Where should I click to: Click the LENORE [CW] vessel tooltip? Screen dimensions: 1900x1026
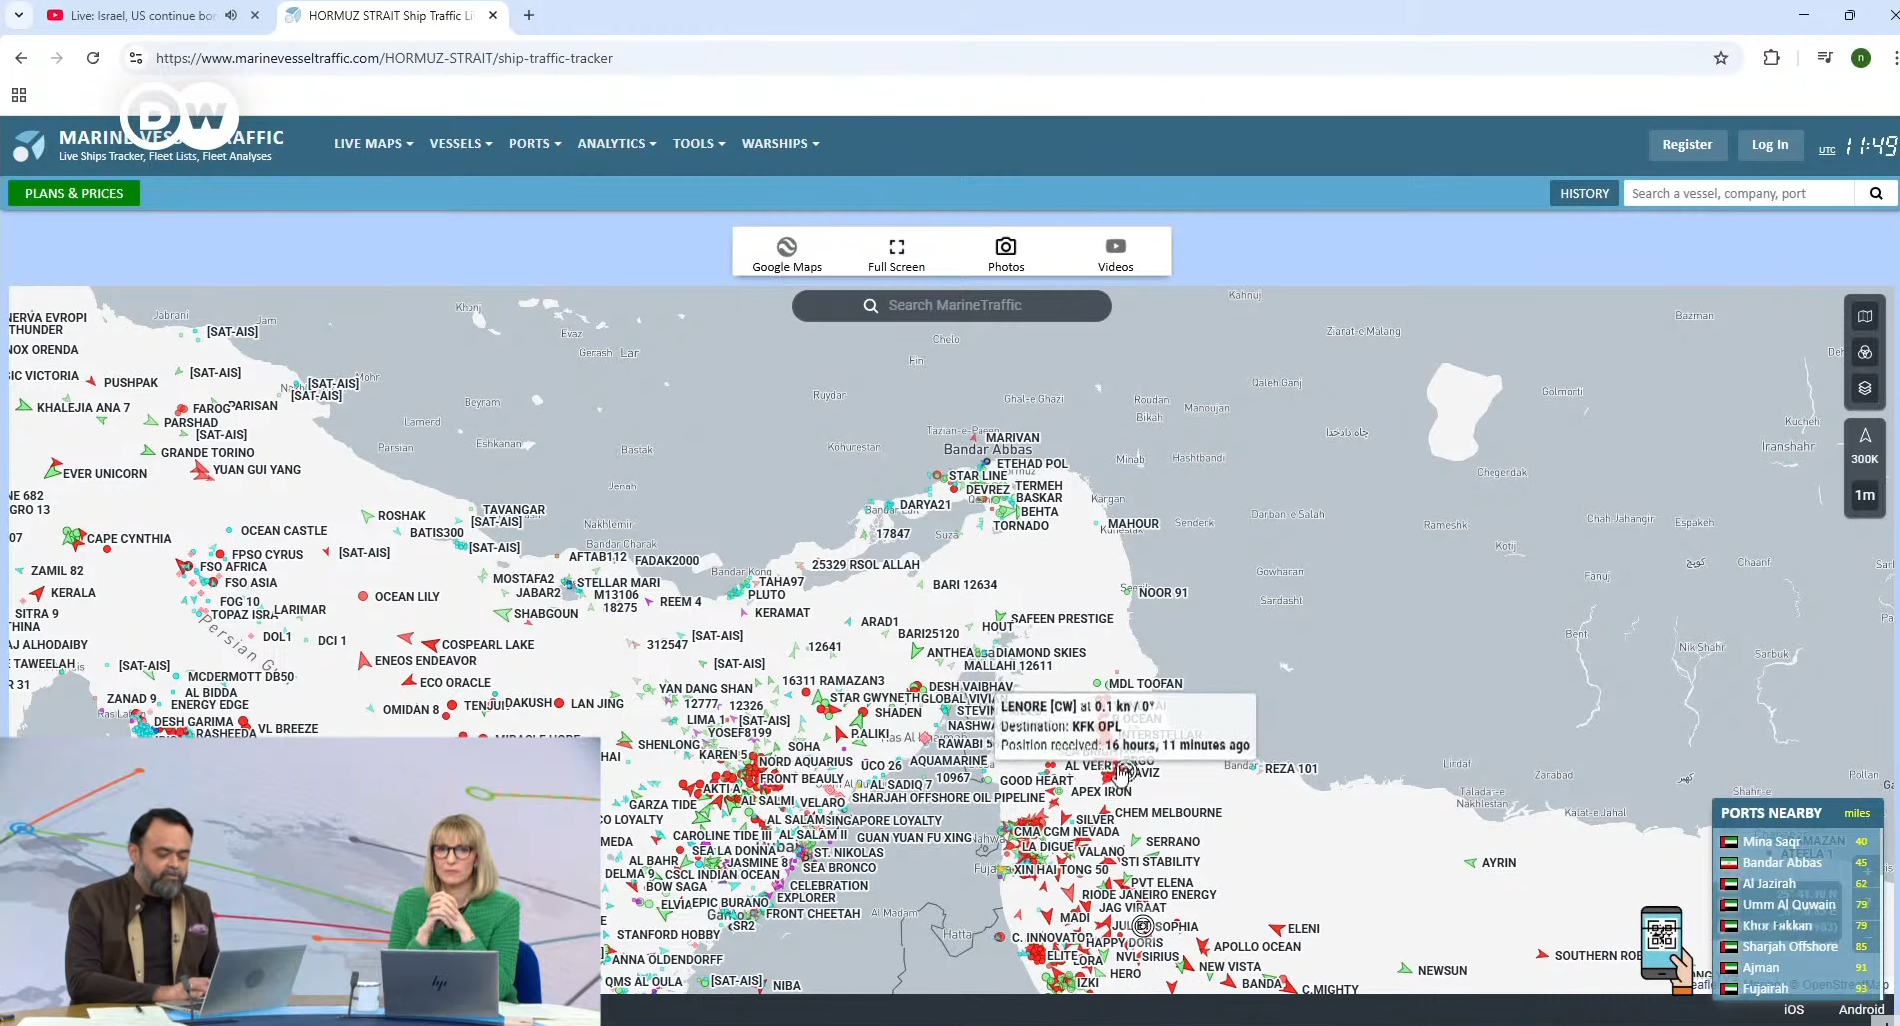(1124, 725)
